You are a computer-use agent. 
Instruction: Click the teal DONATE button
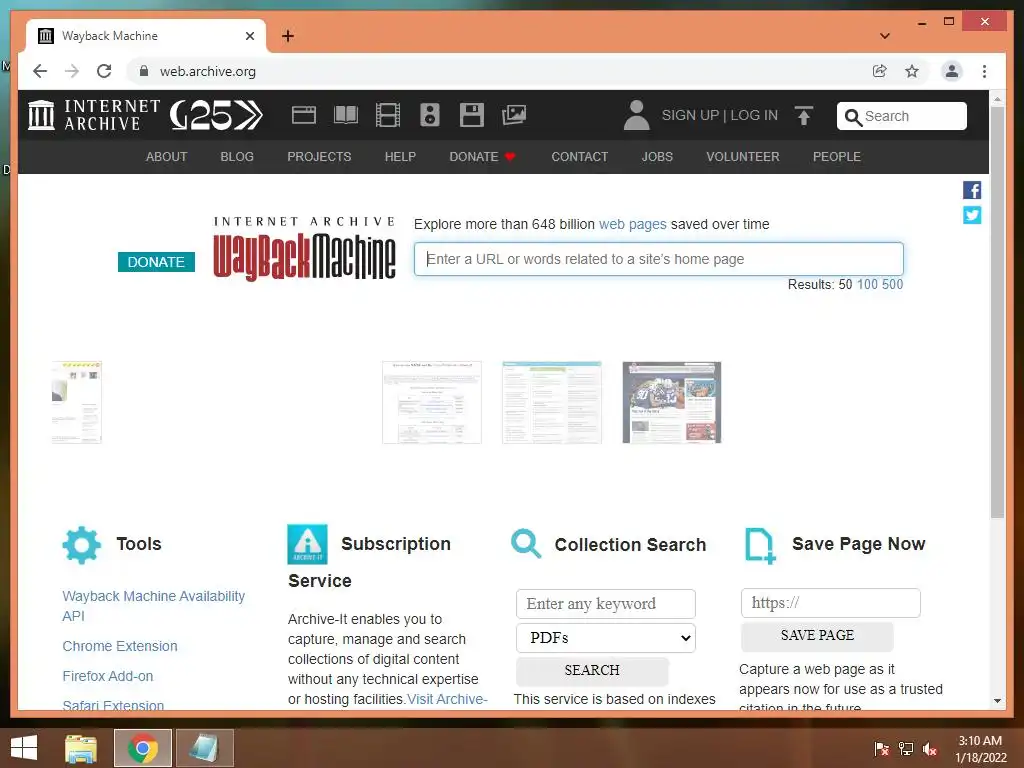156,262
